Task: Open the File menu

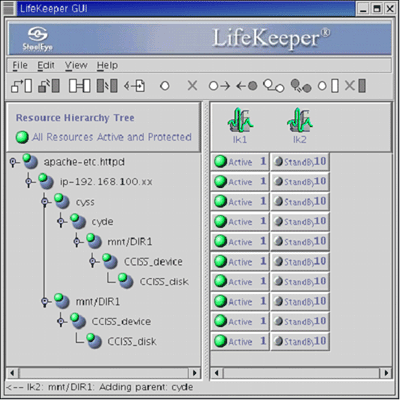Action: (x=20, y=65)
